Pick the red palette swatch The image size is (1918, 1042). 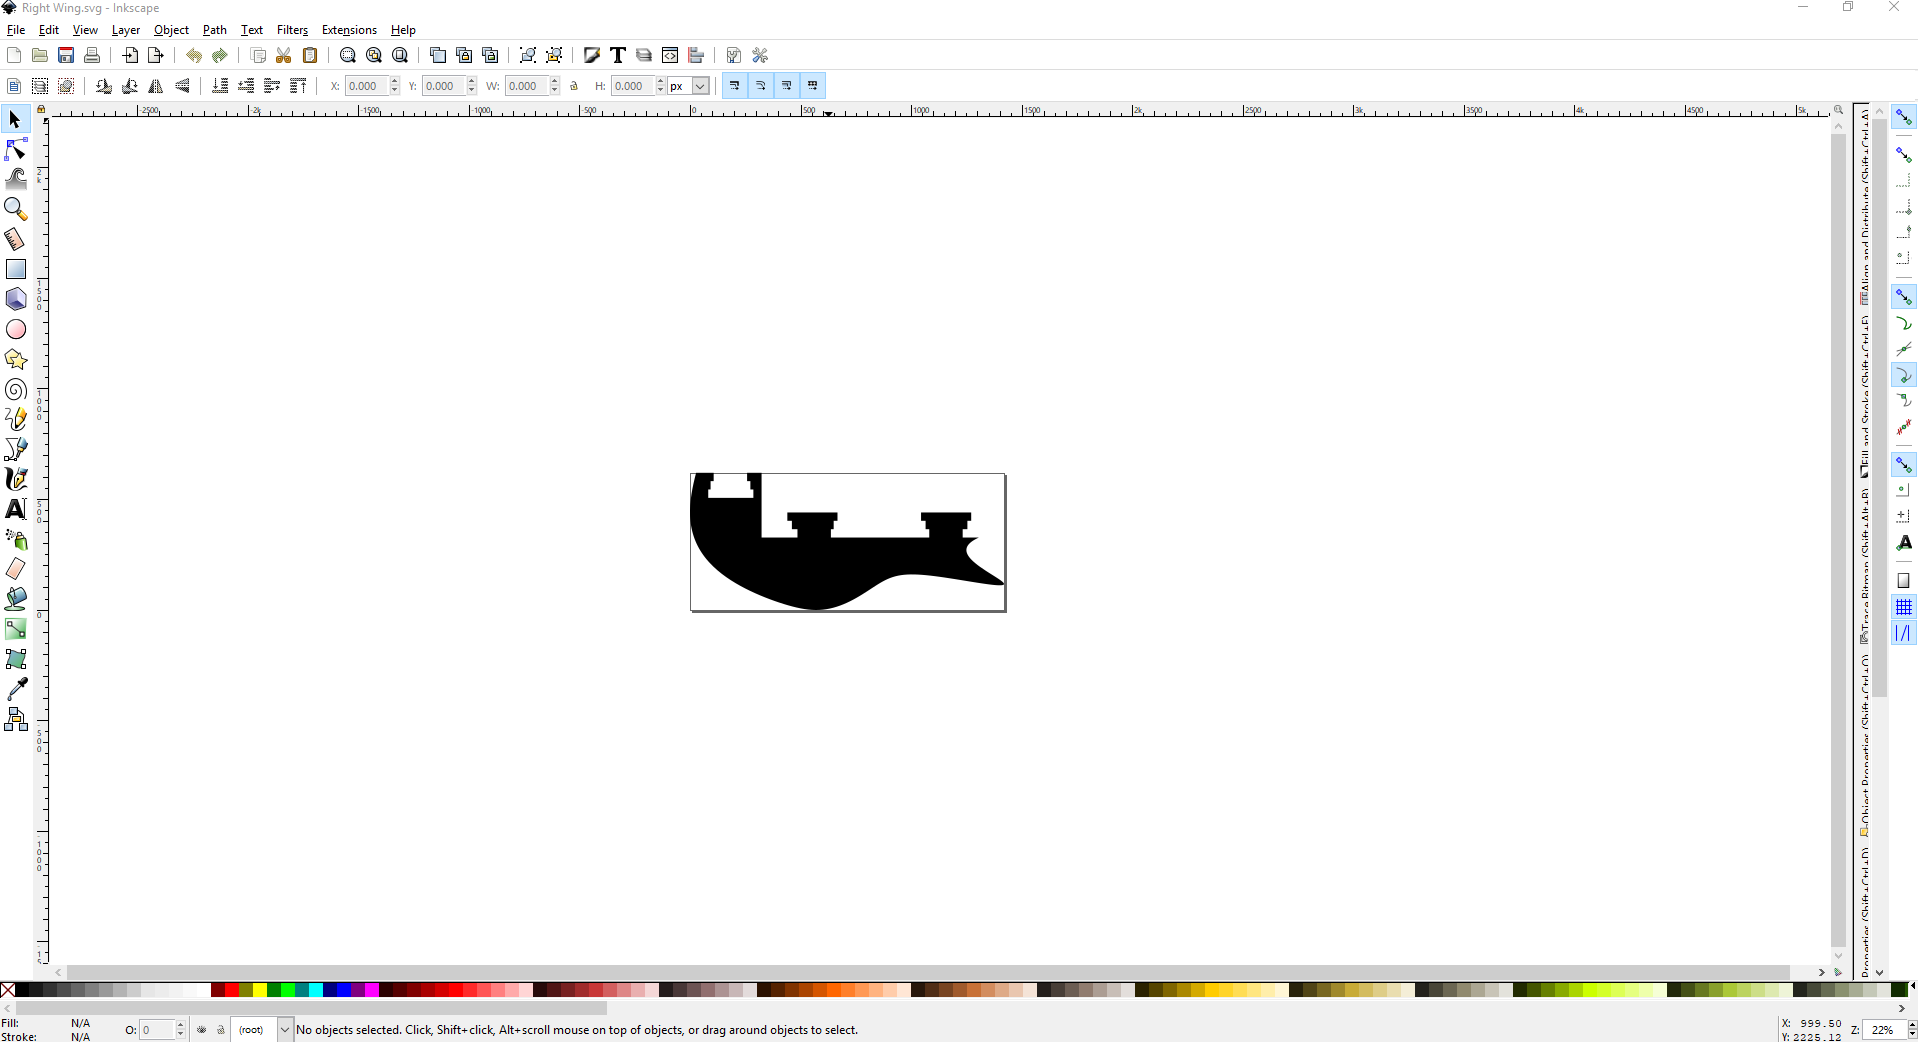232,990
